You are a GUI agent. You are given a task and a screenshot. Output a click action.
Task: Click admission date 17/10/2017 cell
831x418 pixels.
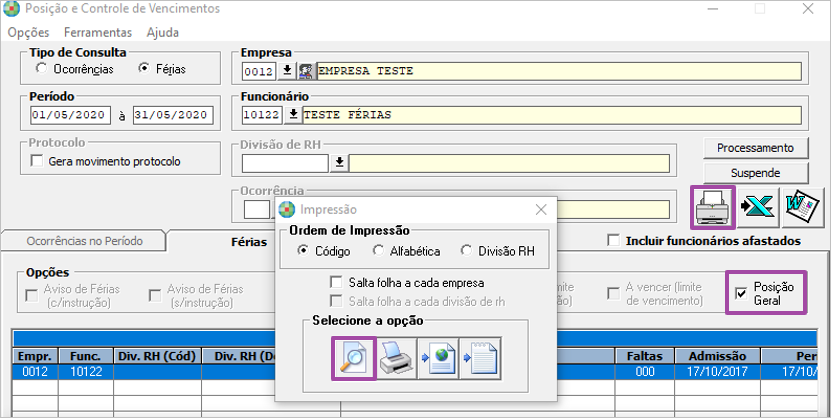[x=717, y=372]
